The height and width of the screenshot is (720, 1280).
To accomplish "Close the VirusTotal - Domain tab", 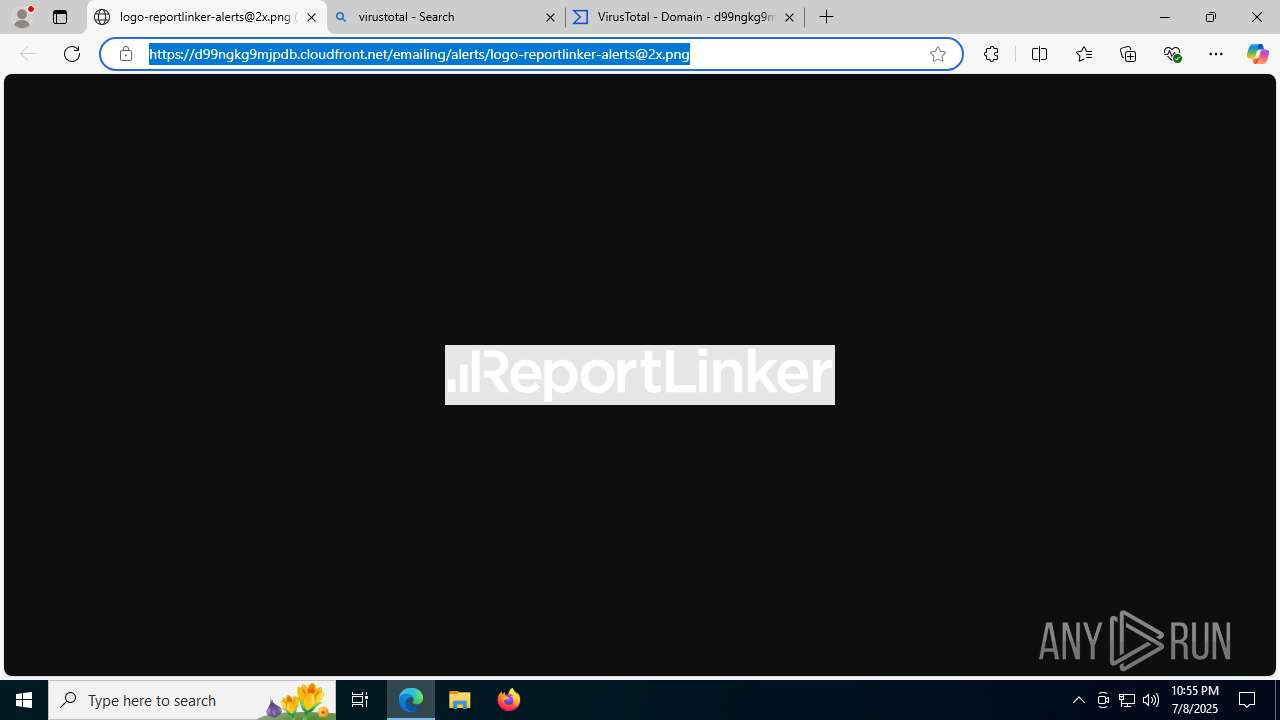I will coord(789,17).
